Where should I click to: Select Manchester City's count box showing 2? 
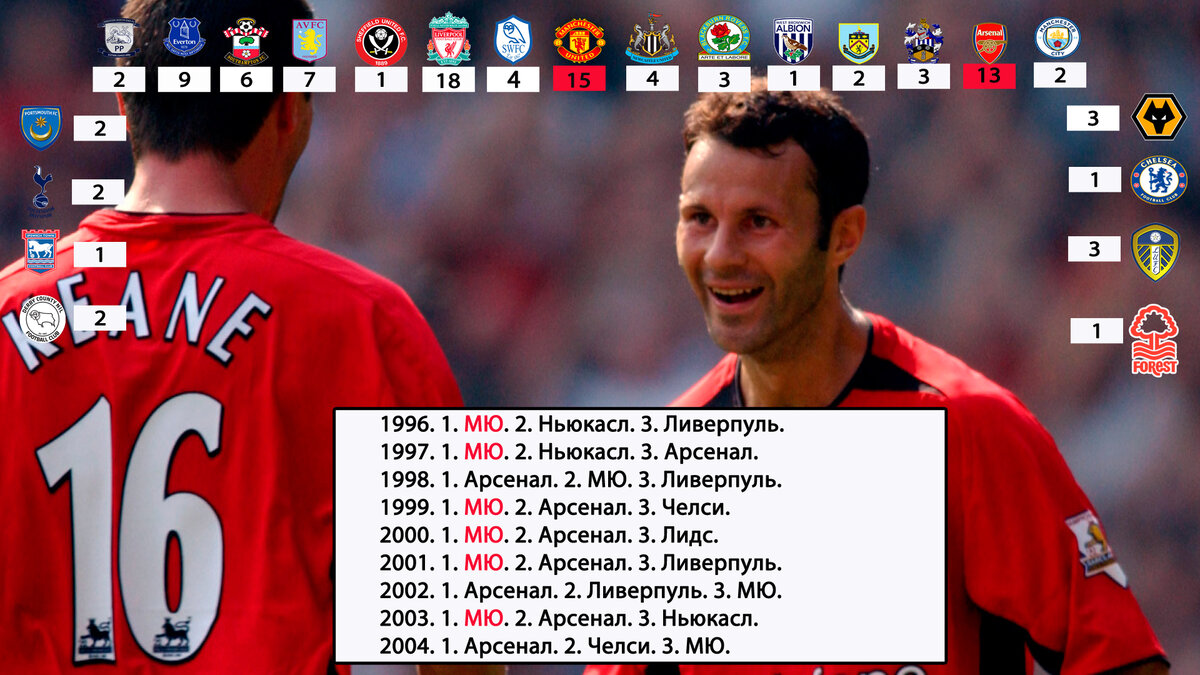coord(1059,75)
